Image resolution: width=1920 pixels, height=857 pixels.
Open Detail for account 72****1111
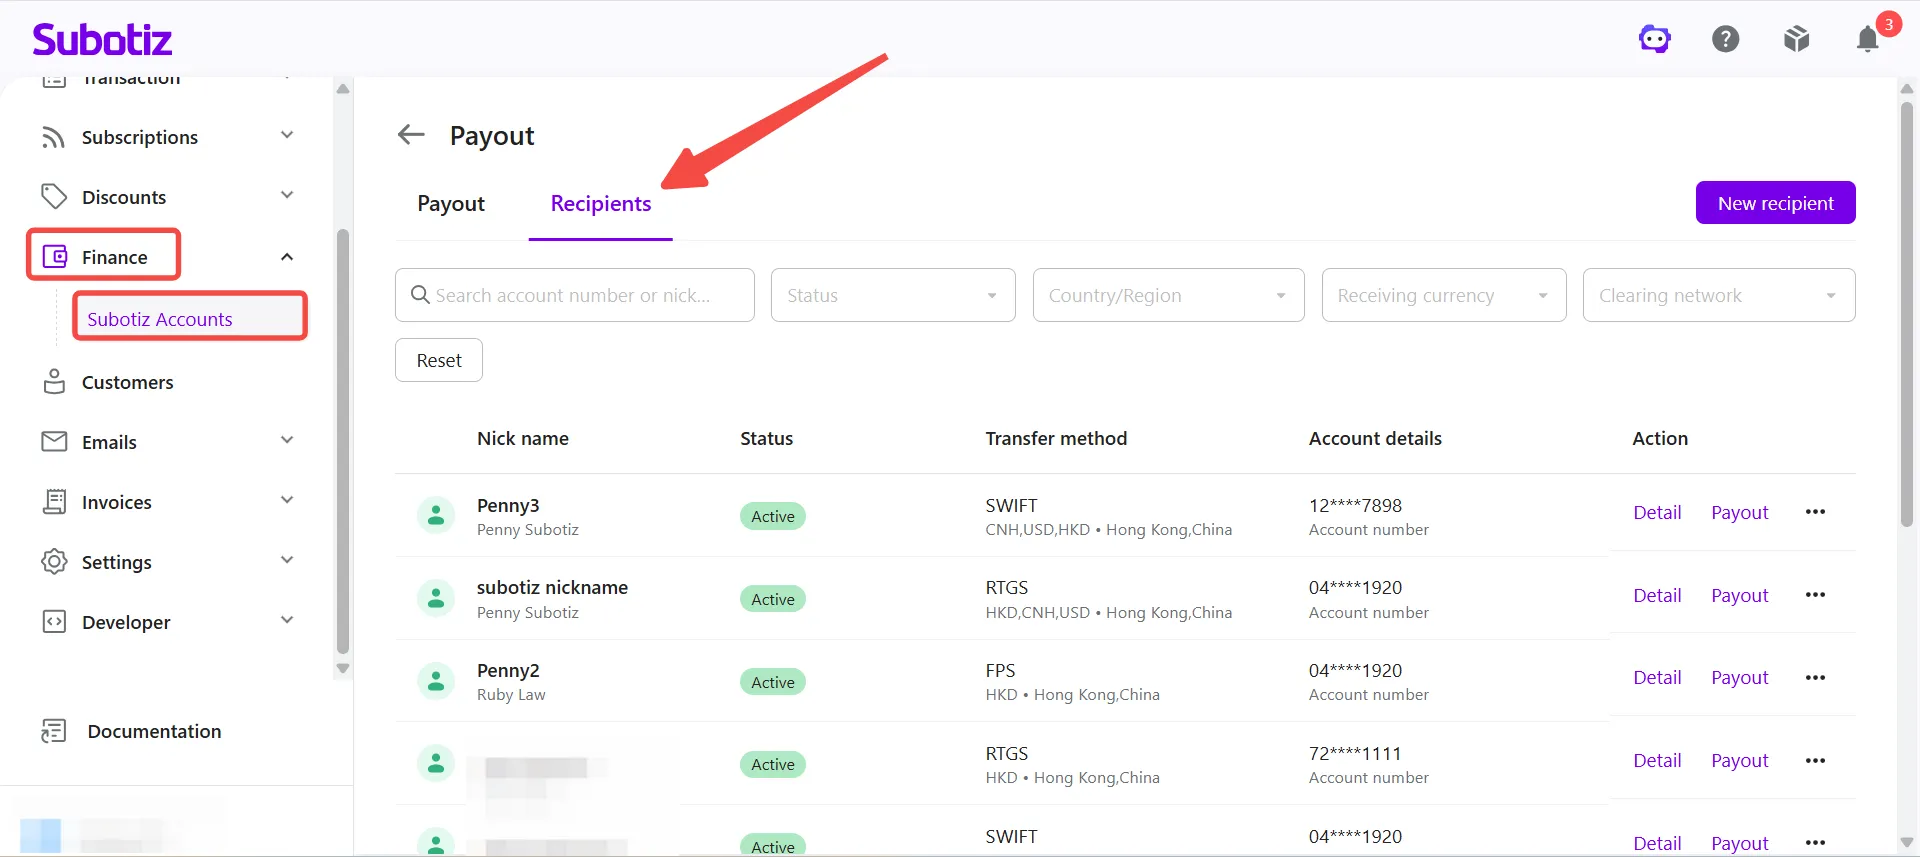pos(1657,760)
